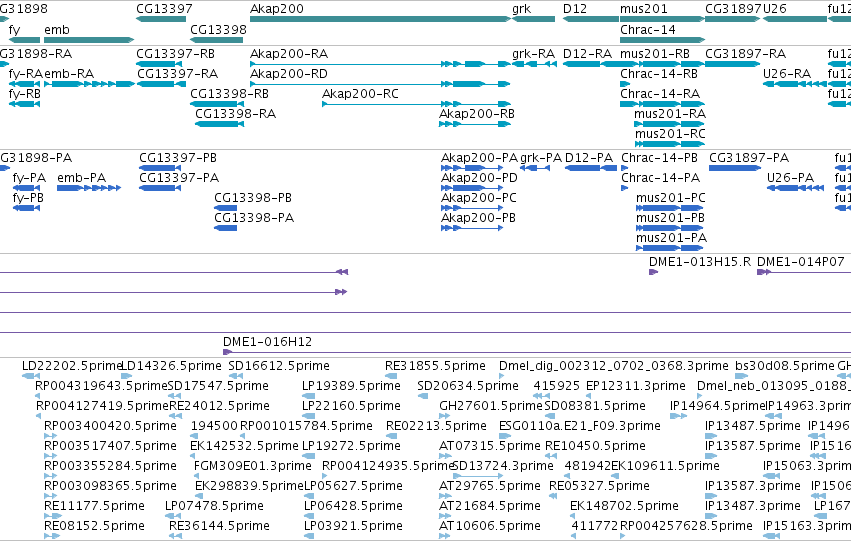This screenshot has width=851, height=541.
Task: Click the Akap200-PD protein label
Action: coord(479,178)
